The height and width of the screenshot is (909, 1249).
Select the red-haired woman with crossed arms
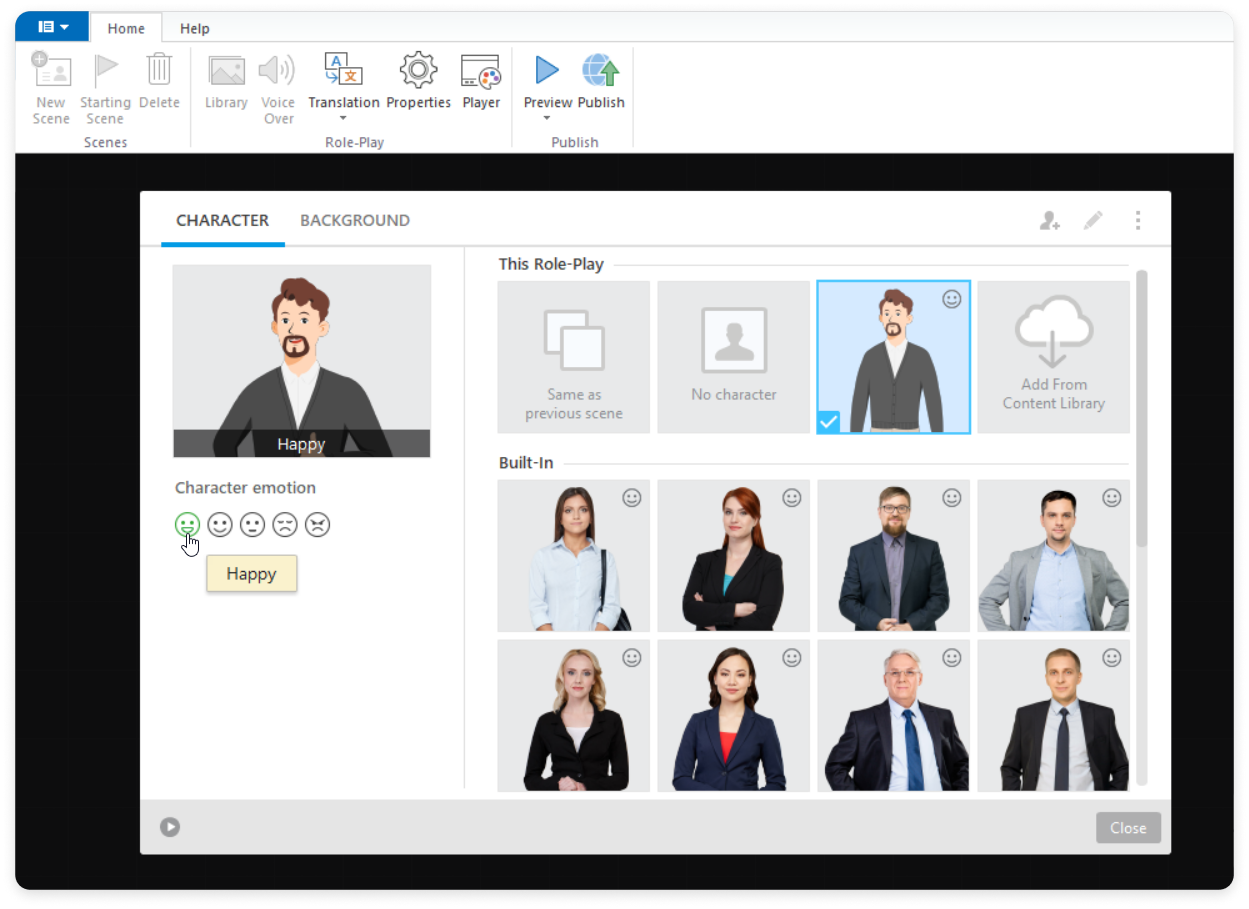pyautogui.click(x=734, y=556)
